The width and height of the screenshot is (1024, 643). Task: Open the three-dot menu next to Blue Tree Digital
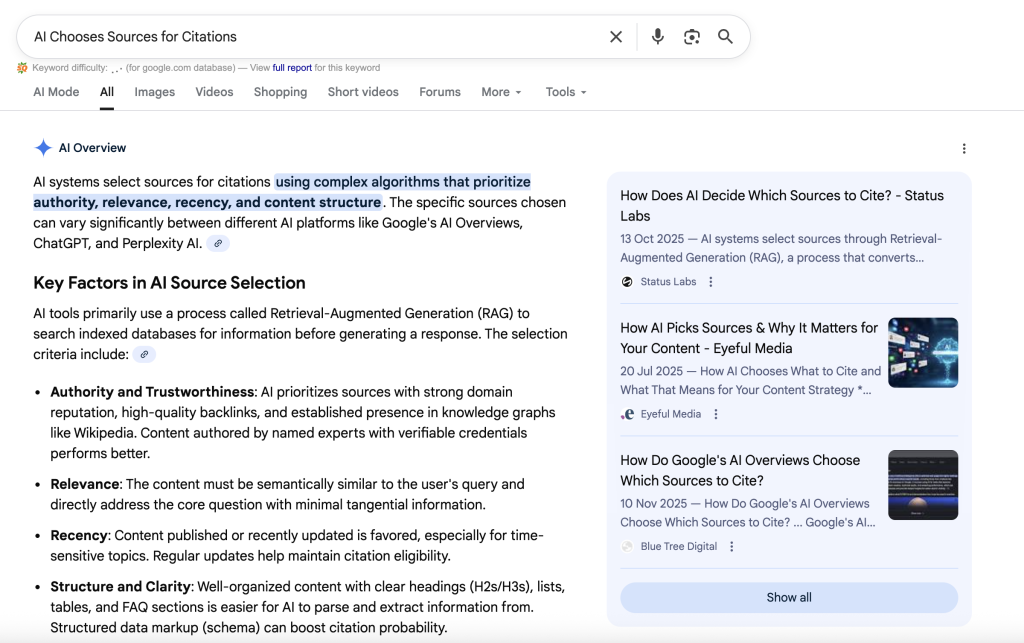[x=731, y=546]
